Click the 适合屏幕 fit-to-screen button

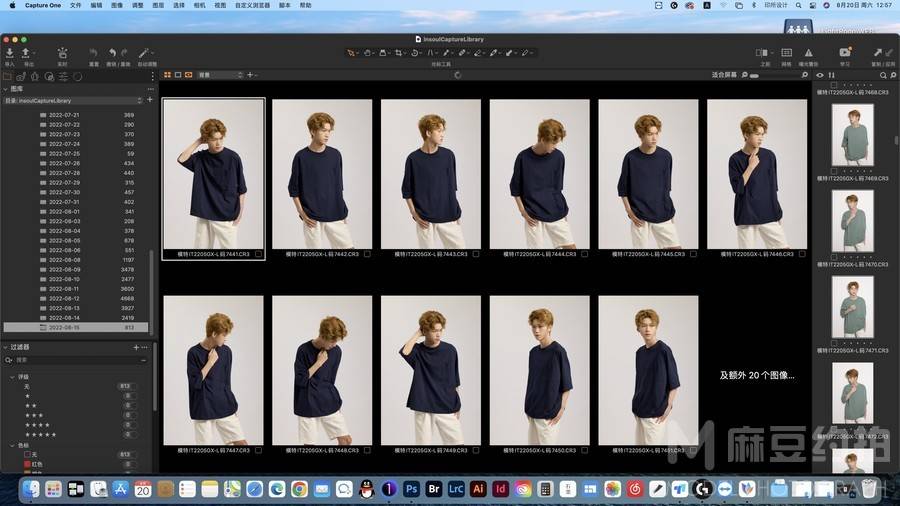point(724,75)
